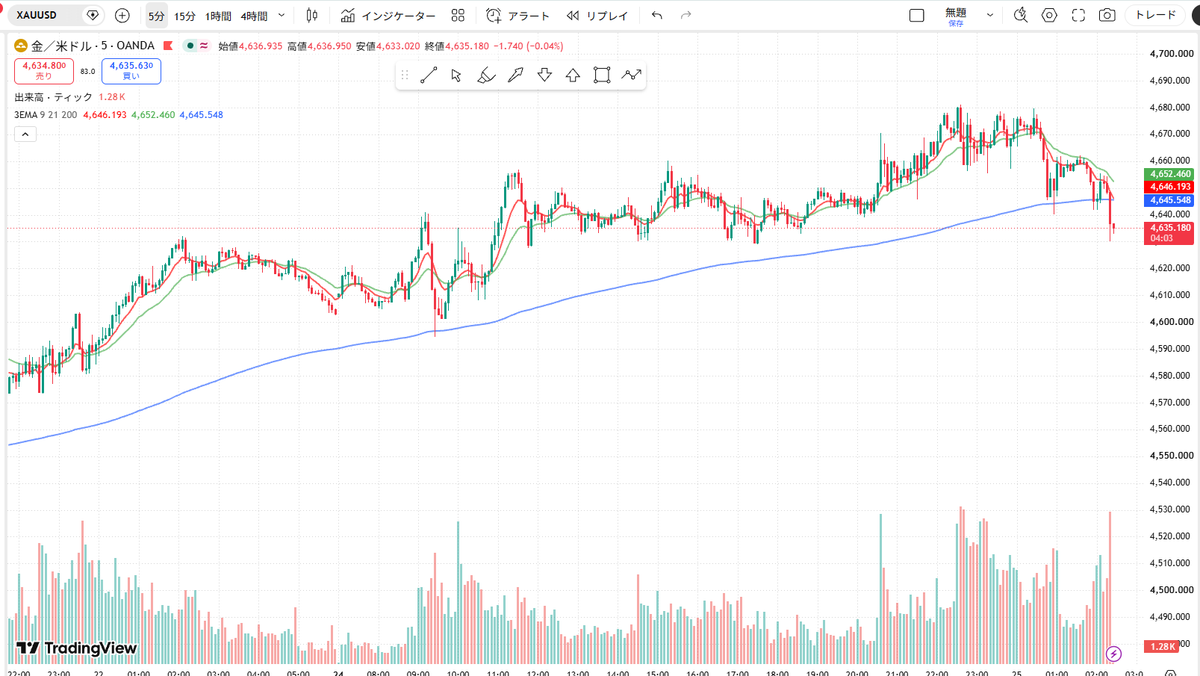Grab the drawing toolbar drag handle
This screenshot has height=676, width=1200.
point(405,75)
